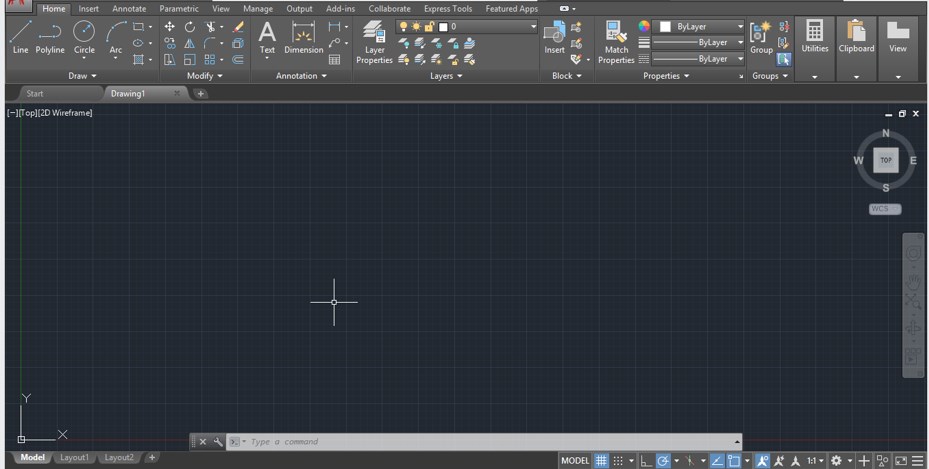Switch to the Annotate ribbon tab
The height and width of the screenshot is (469, 929).
click(x=129, y=9)
